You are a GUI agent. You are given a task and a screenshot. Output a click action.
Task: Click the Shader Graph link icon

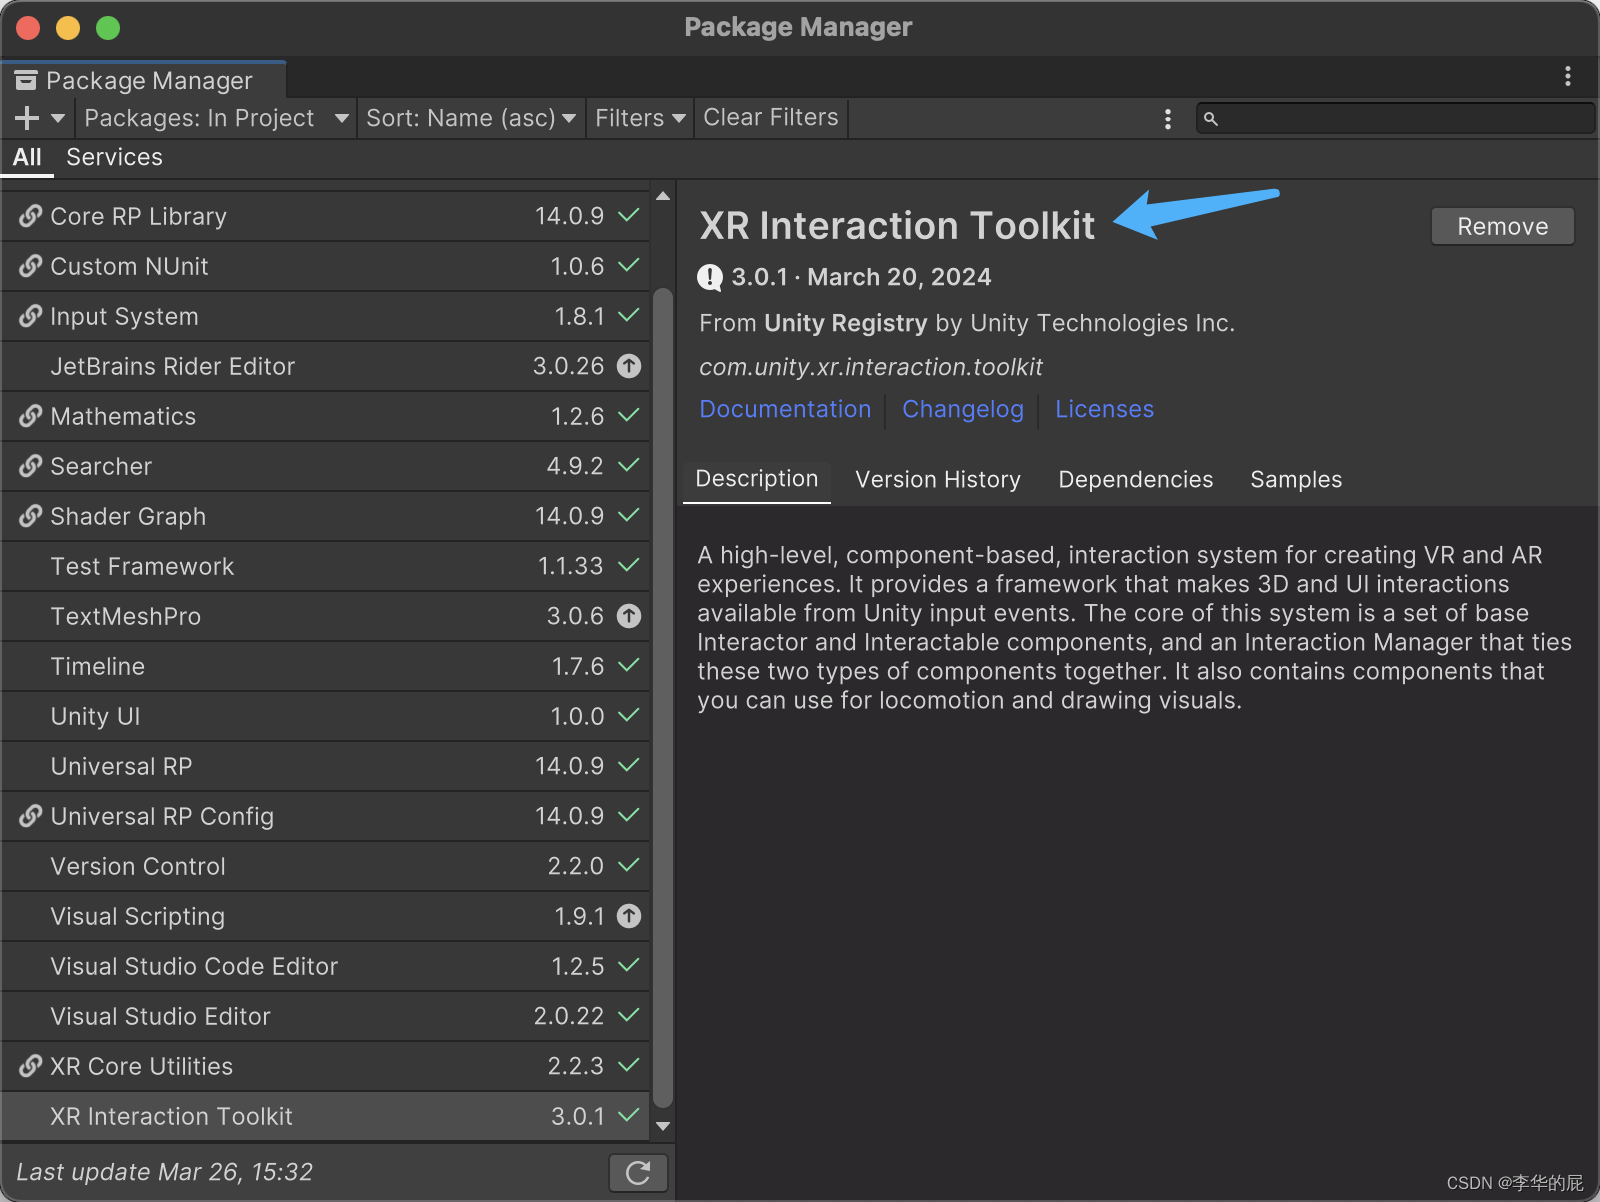(x=31, y=516)
